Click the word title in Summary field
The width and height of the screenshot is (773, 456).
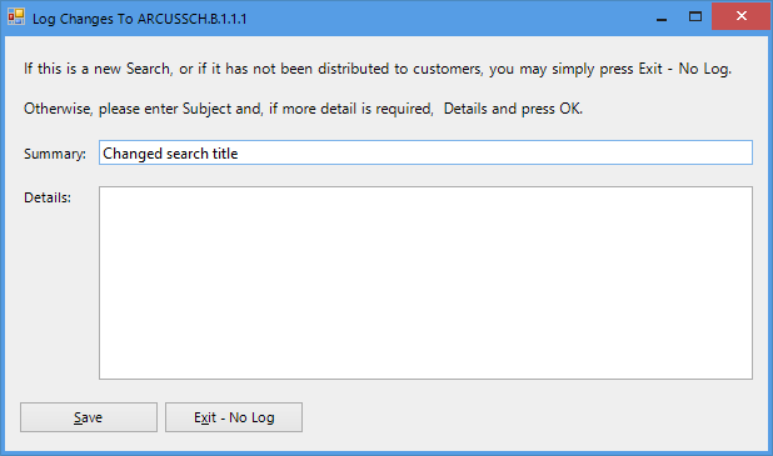coord(224,154)
